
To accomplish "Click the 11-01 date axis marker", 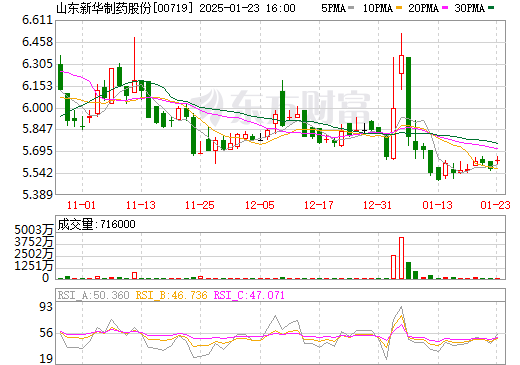I will point(81,205).
